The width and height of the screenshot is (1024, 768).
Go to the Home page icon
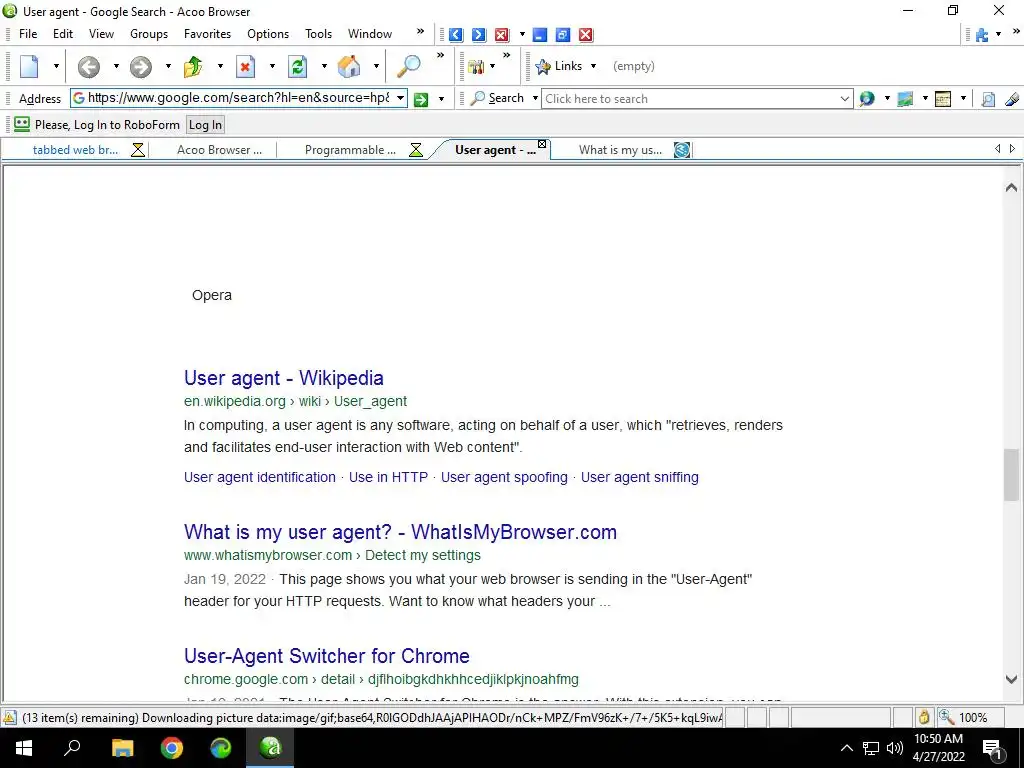click(x=349, y=67)
